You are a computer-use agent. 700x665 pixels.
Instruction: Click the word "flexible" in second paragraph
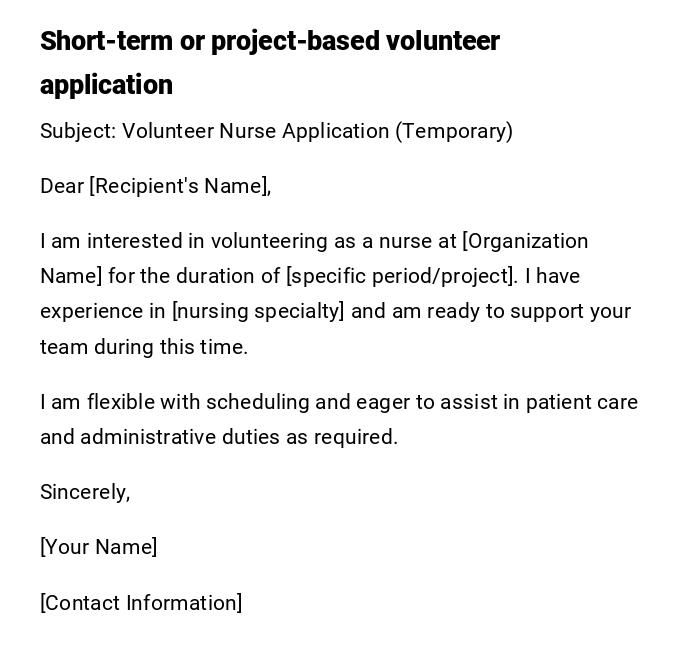click(x=119, y=402)
